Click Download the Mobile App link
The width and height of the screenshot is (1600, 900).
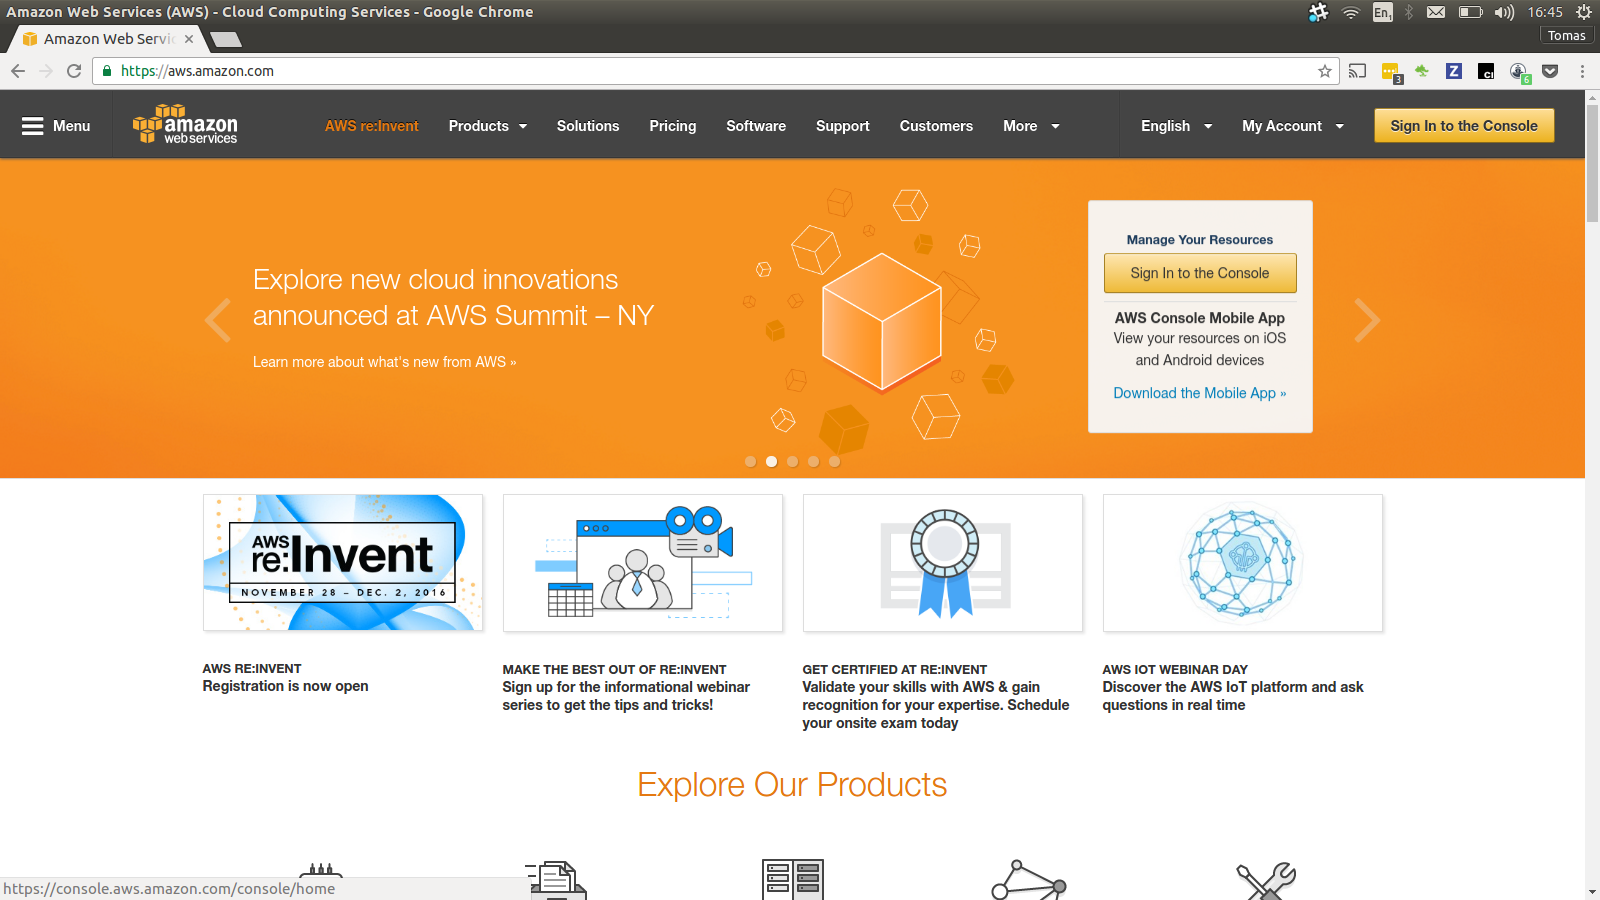click(1200, 393)
